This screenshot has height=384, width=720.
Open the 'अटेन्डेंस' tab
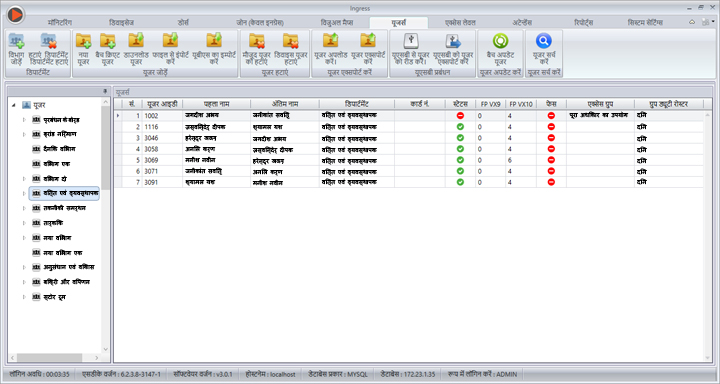[522, 23]
